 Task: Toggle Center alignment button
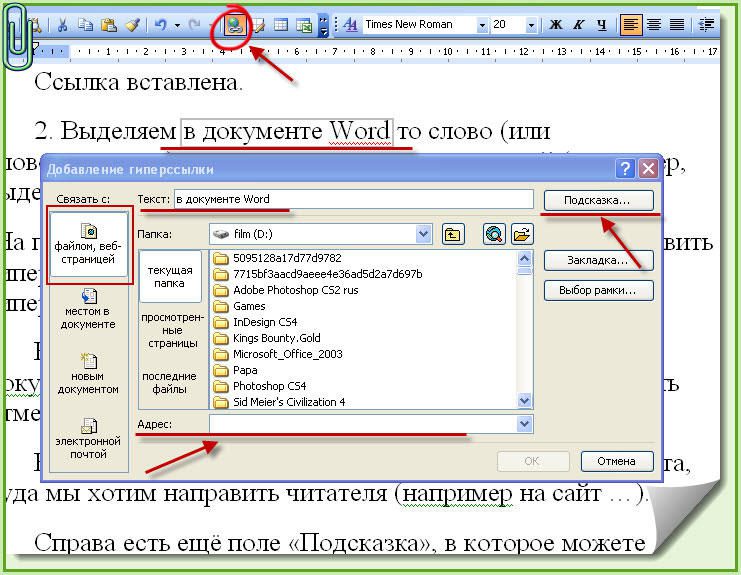[654, 25]
